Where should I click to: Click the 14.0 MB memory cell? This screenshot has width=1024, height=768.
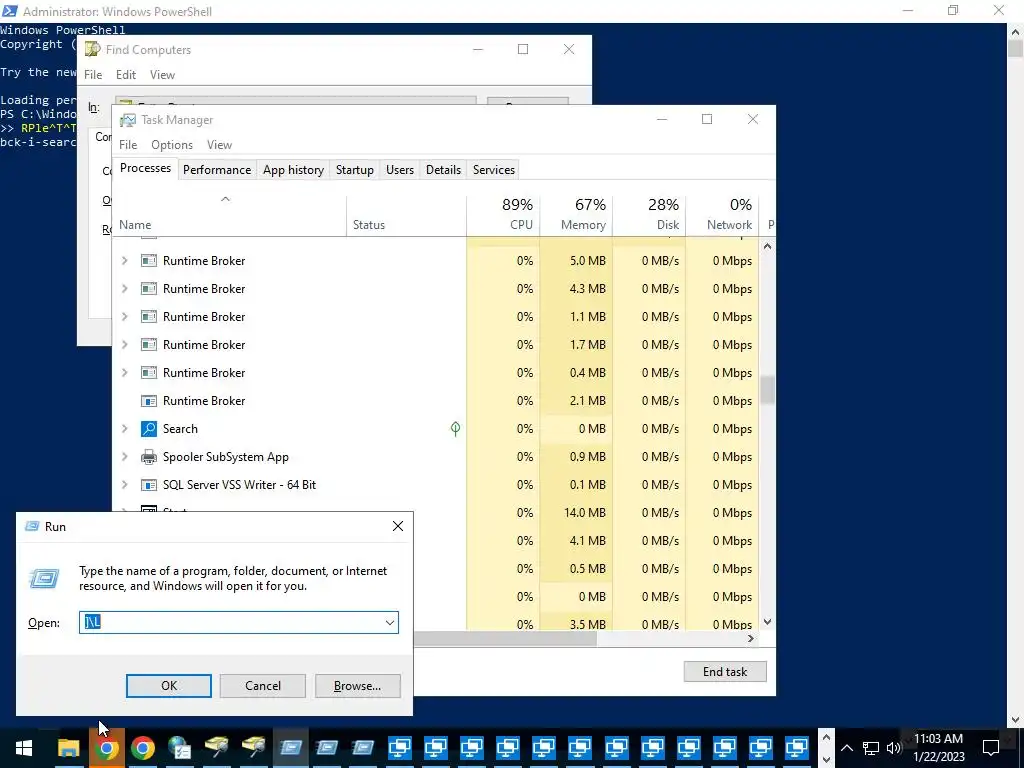coord(577,513)
